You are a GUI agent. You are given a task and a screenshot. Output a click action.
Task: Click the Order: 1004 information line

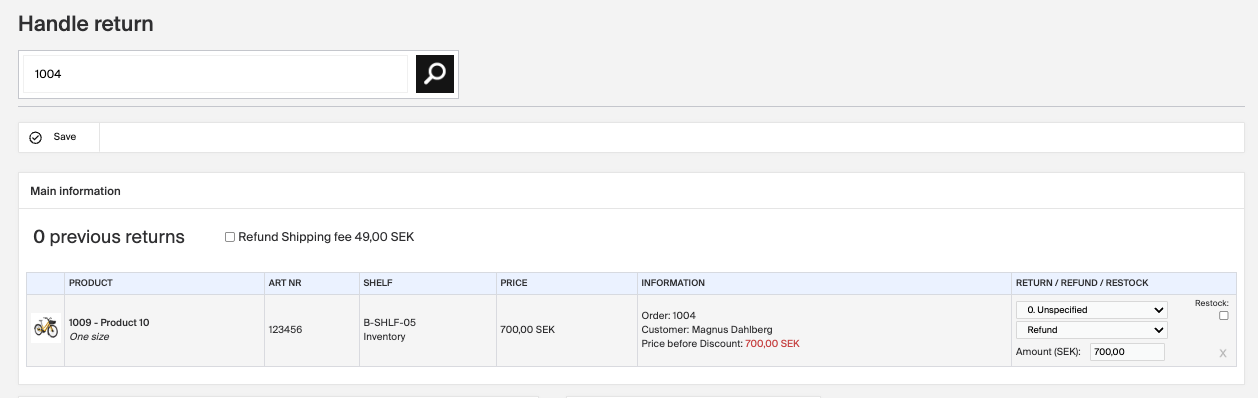[668, 316]
